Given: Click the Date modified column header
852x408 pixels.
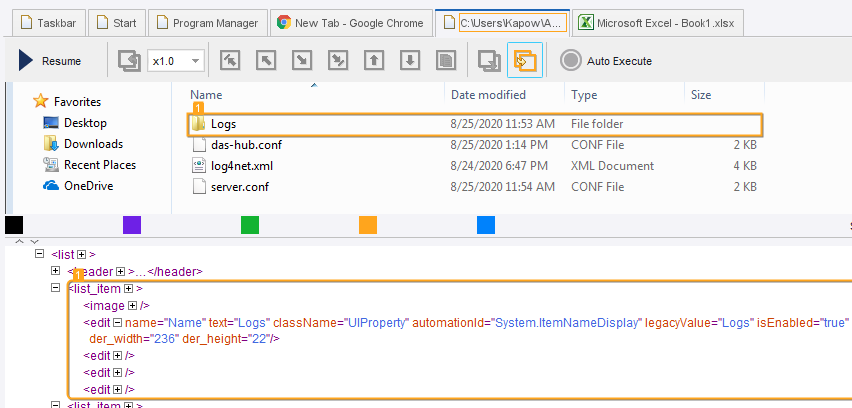Looking at the screenshot, I should [488, 95].
